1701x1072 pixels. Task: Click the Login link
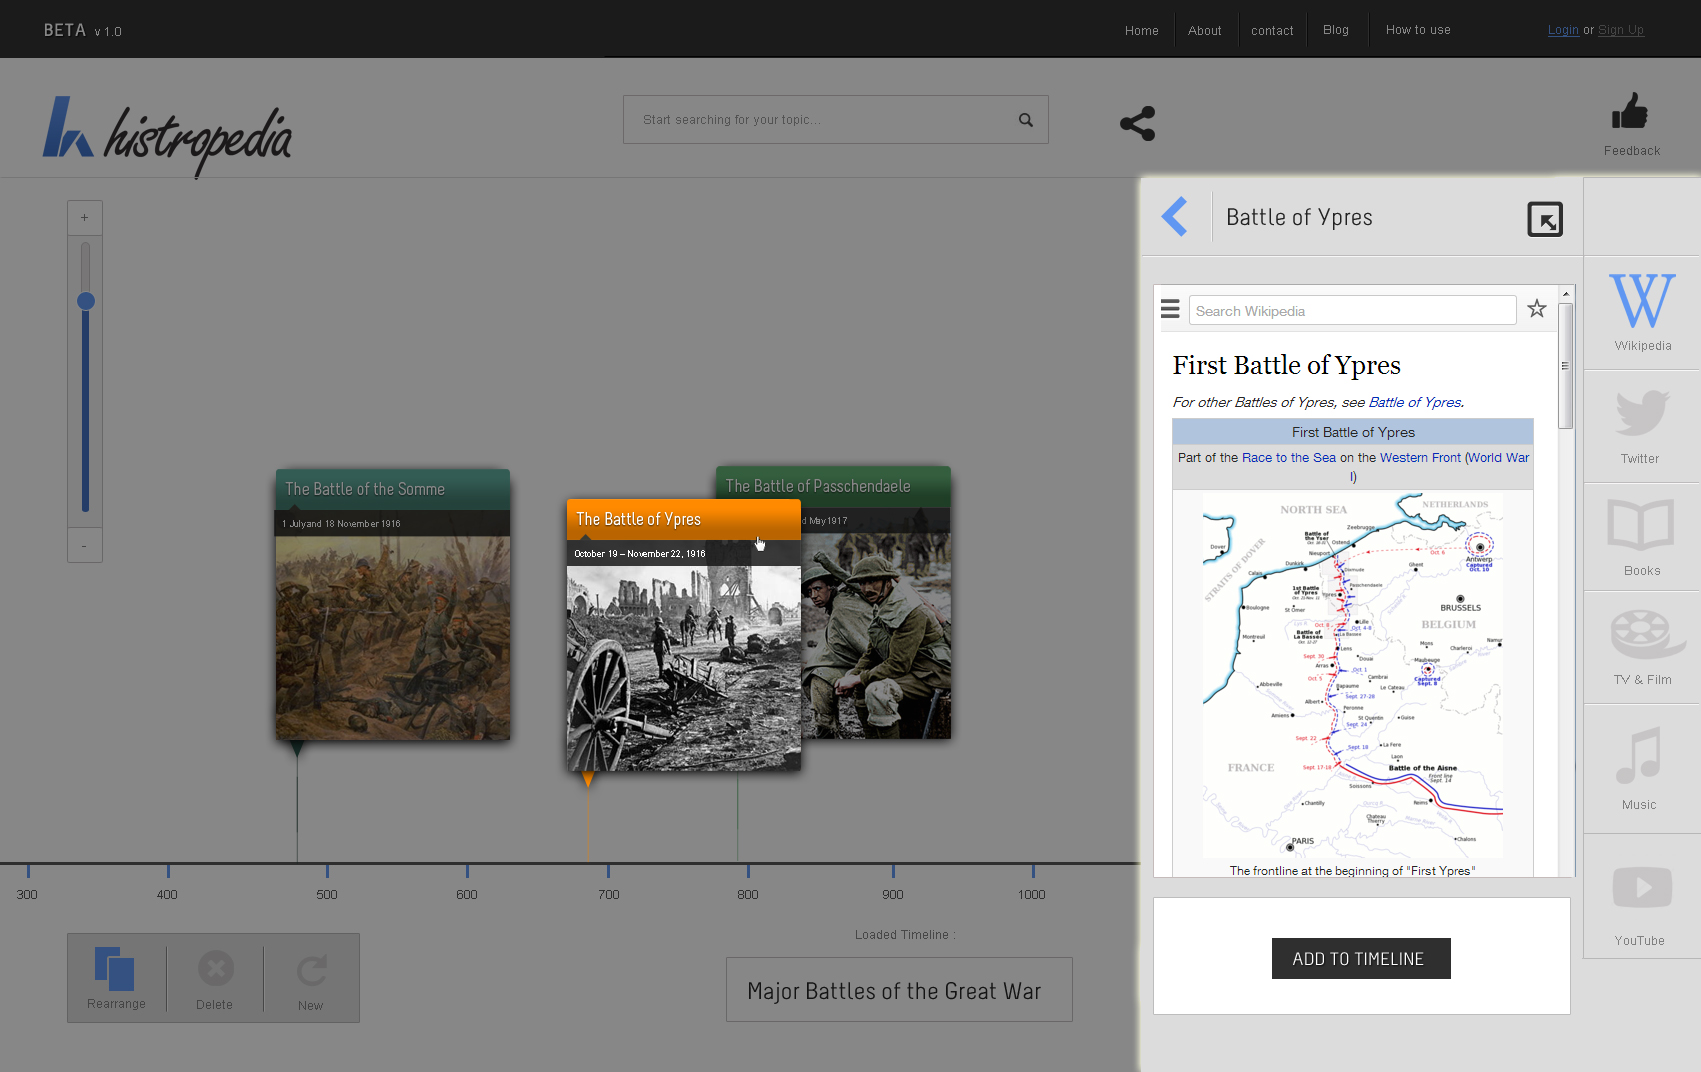coord(1562,30)
